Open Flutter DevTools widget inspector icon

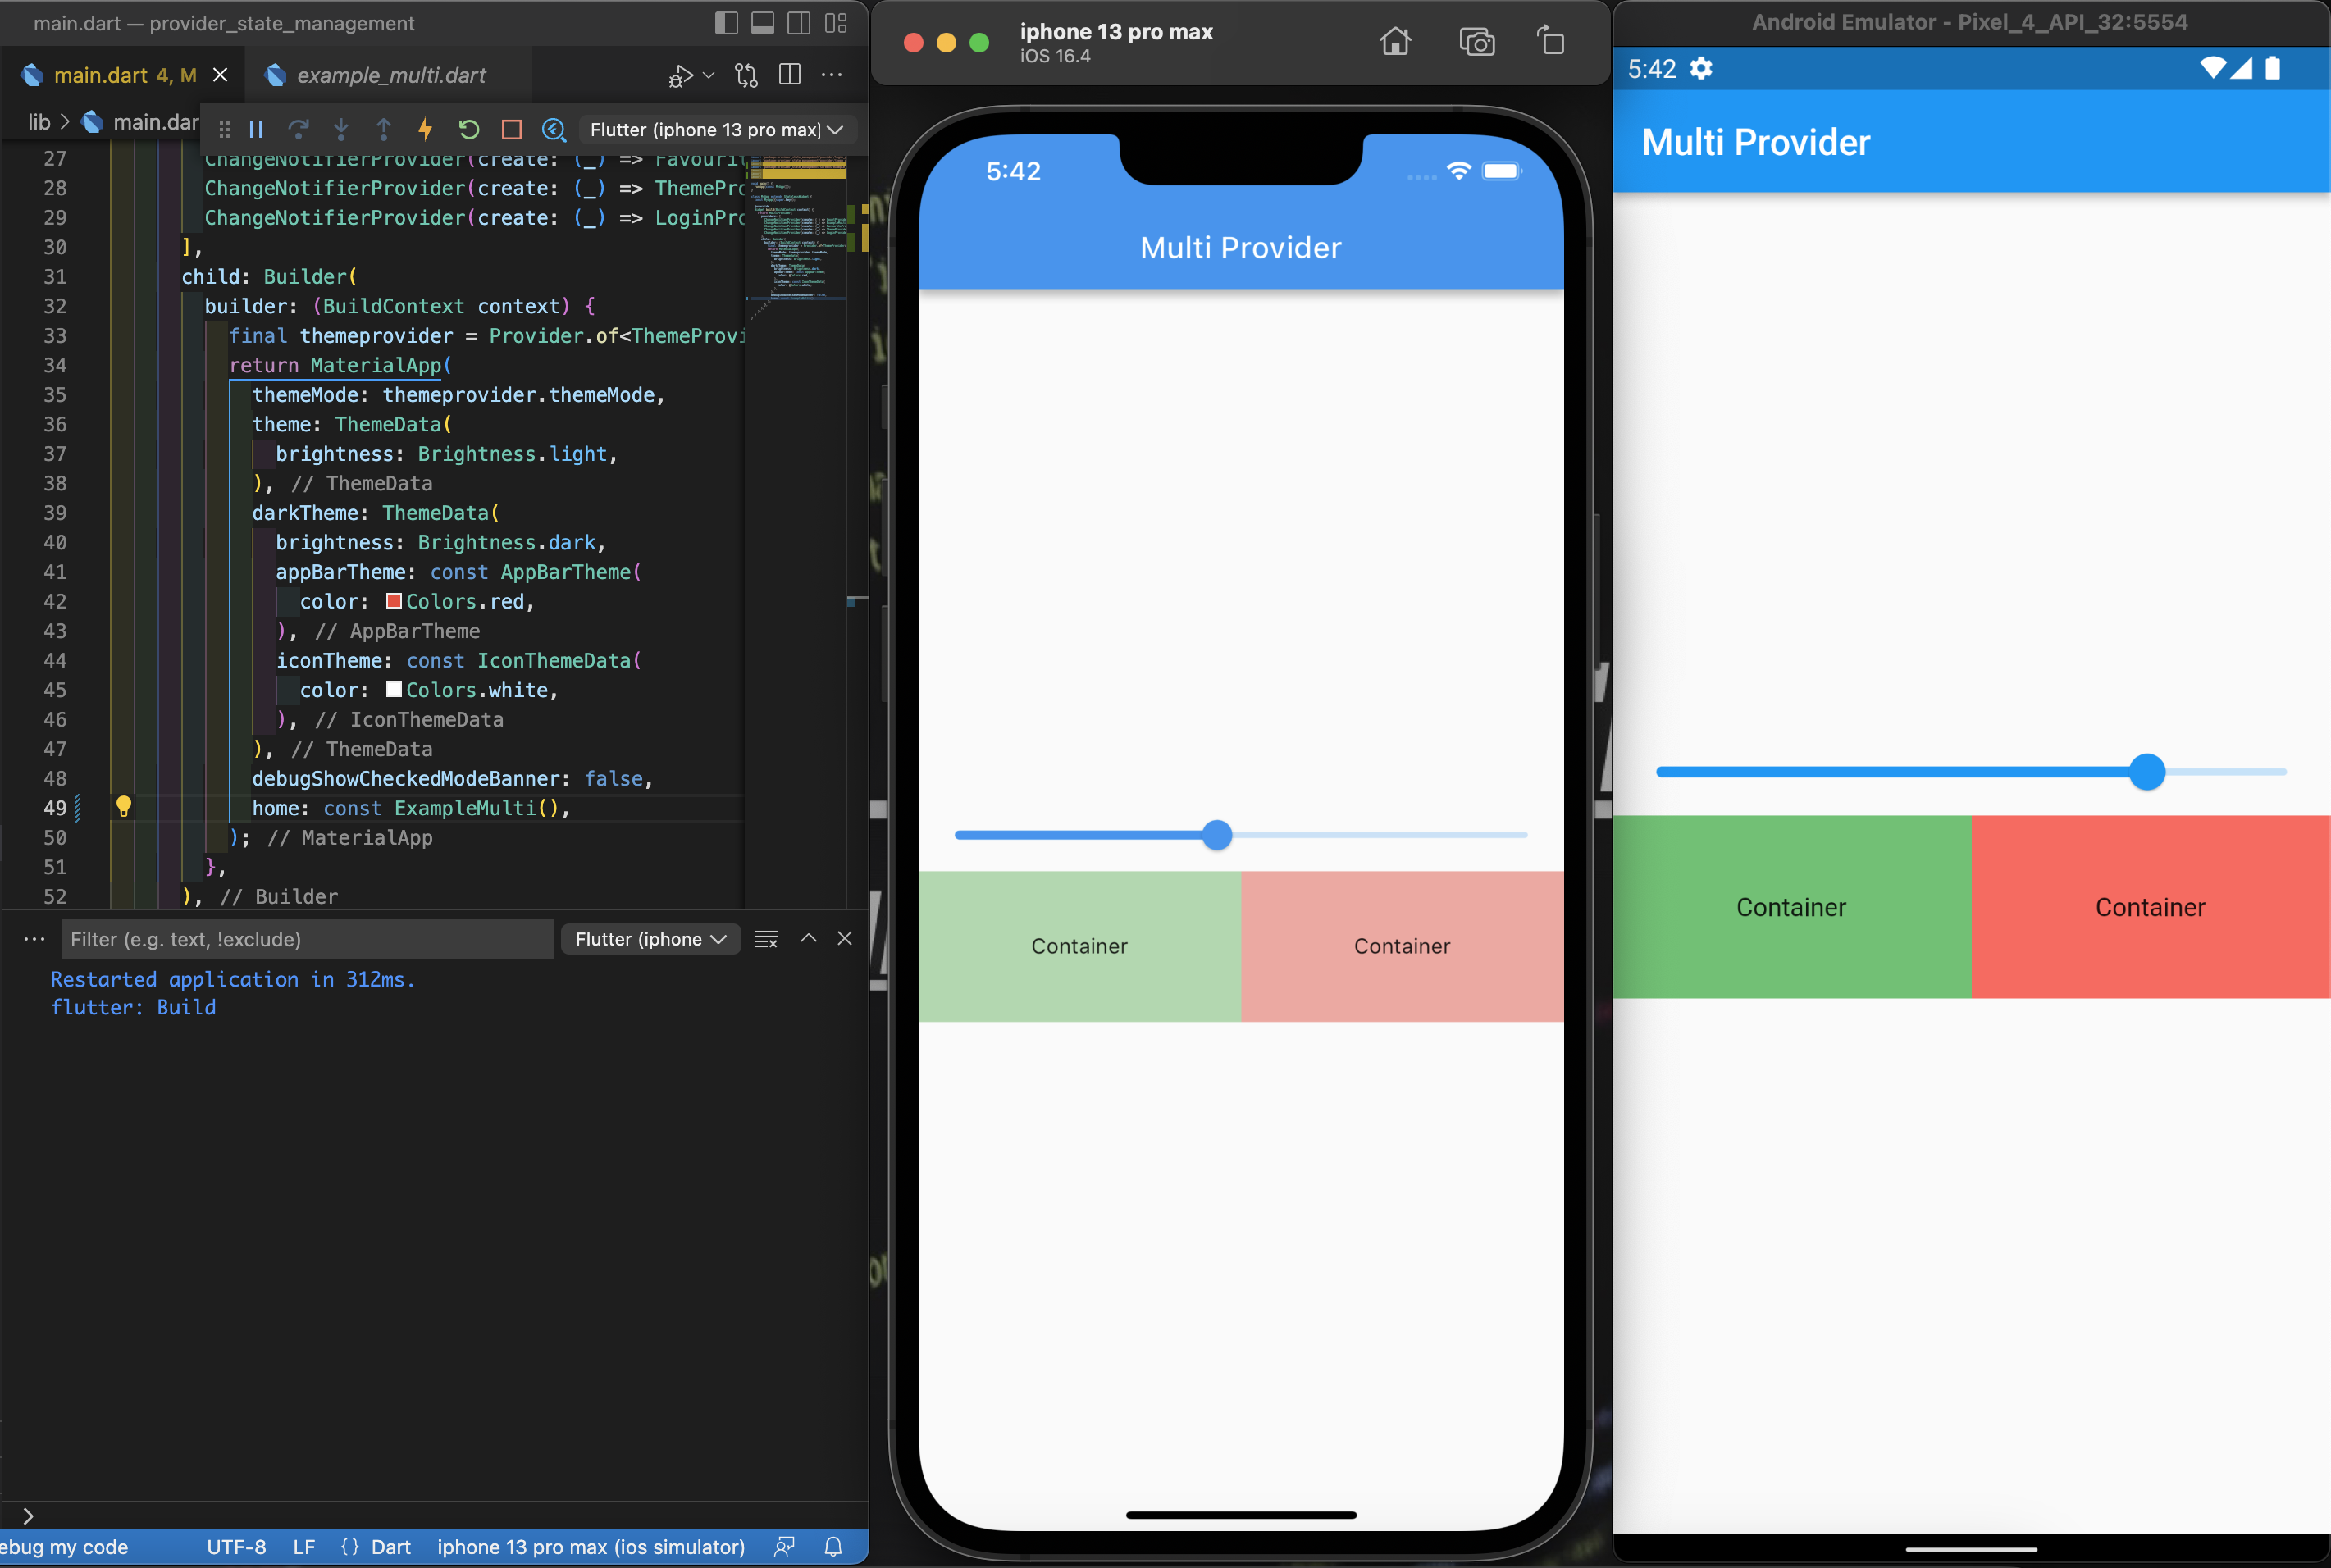554,130
